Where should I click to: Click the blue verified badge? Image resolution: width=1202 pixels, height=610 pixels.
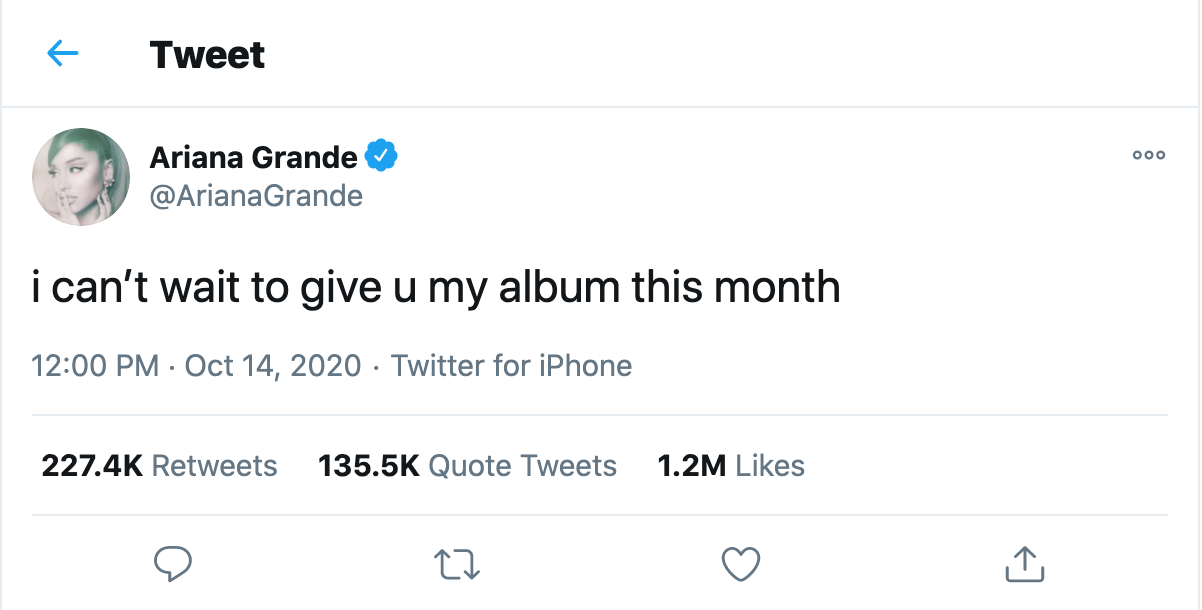pyautogui.click(x=382, y=156)
